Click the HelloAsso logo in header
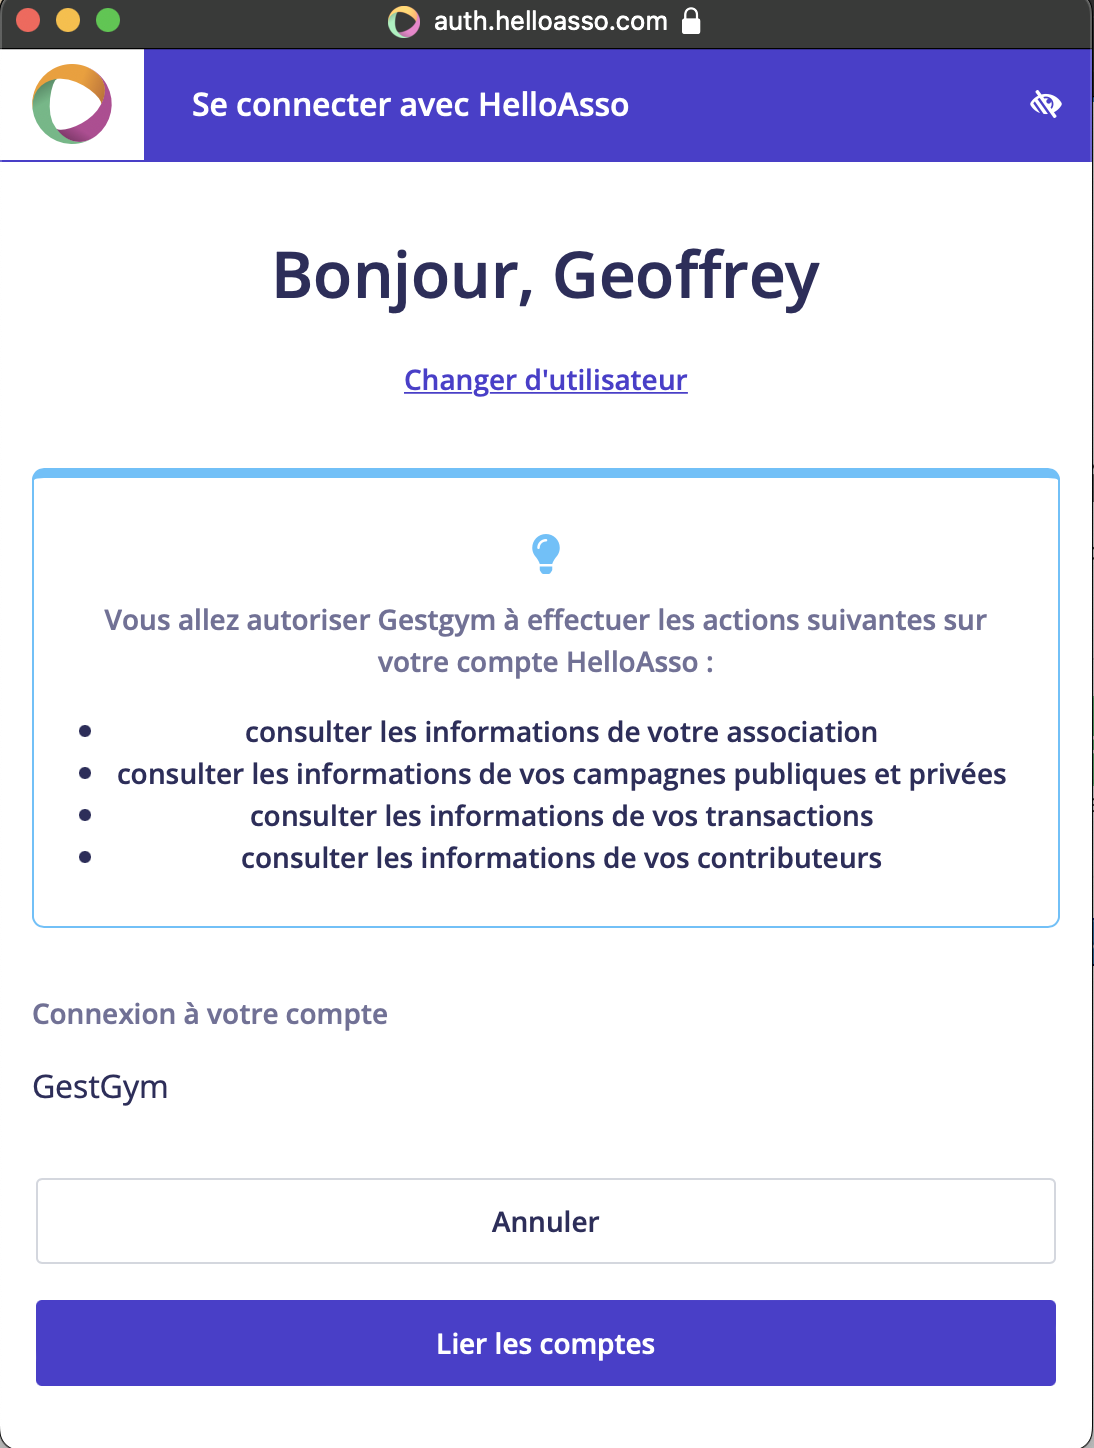1094x1448 pixels. click(72, 104)
